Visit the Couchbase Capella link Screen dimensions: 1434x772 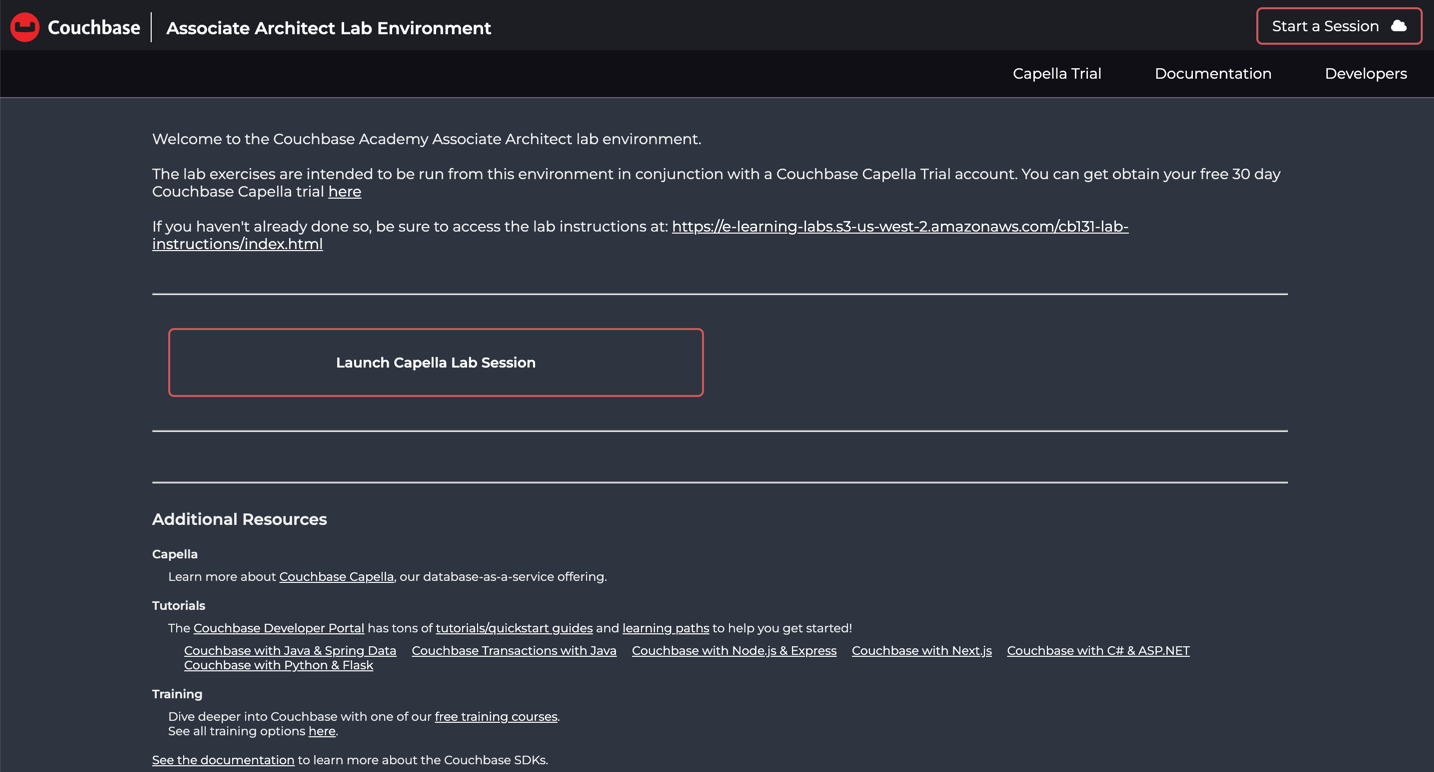[336, 577]
